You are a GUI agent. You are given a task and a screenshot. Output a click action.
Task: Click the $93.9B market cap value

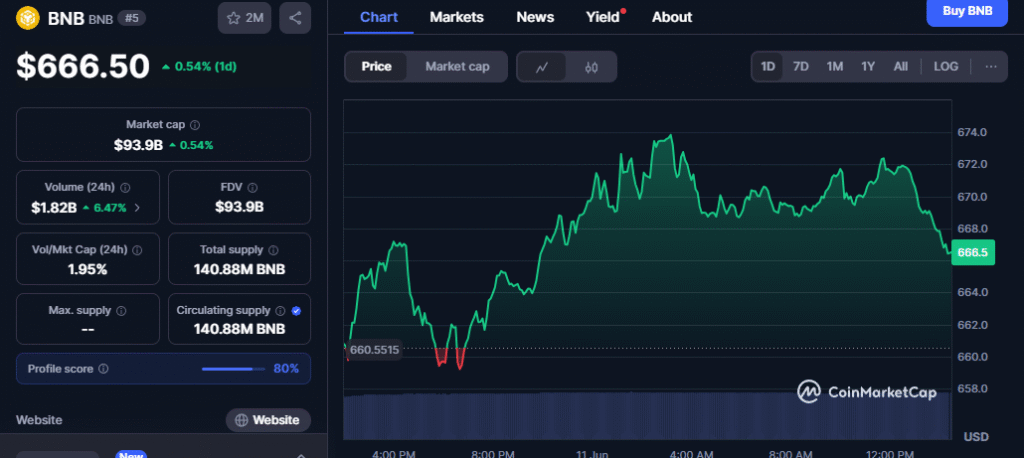click(138, 145)
